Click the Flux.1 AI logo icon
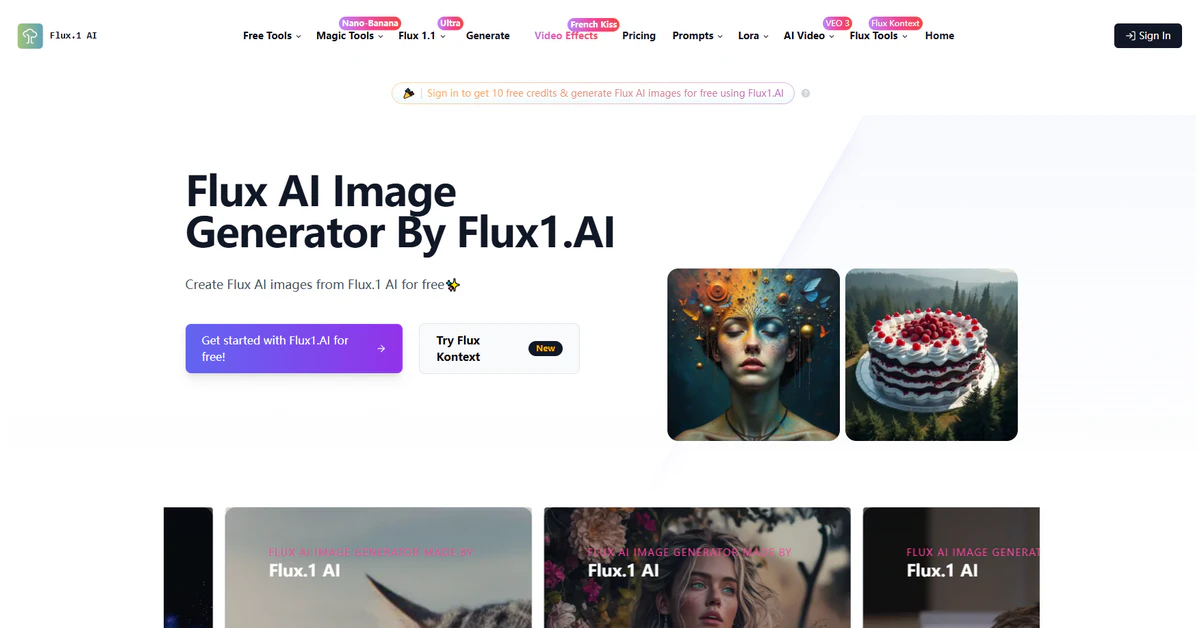The height and width of the screenshot is (628, 1200). coord(30,36)
